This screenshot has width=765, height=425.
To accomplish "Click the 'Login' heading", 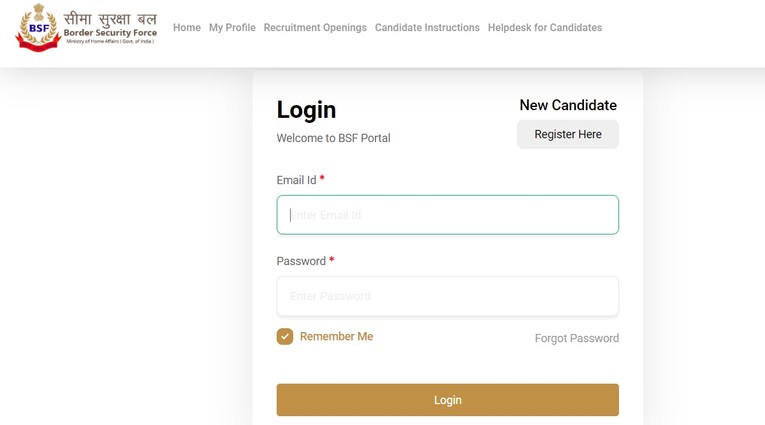I will tap(306, 110).
